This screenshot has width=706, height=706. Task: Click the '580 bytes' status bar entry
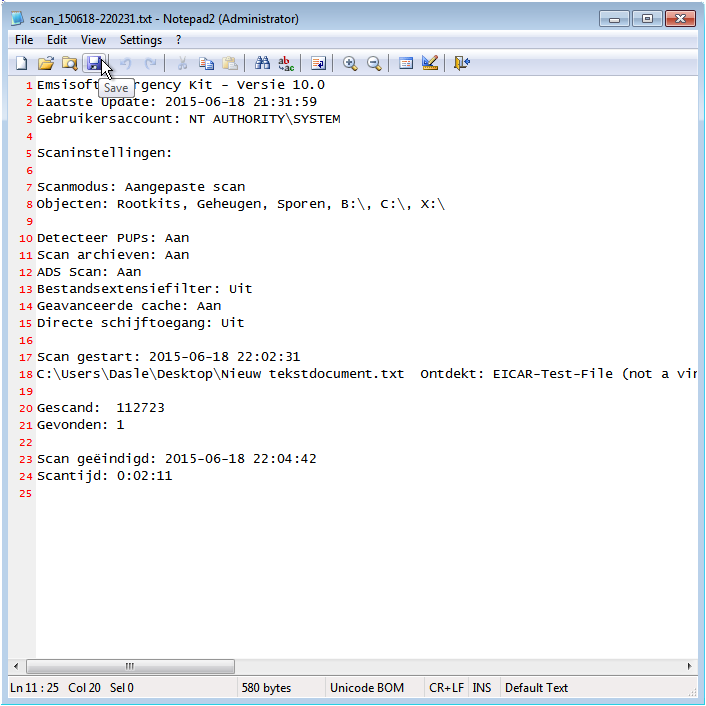(x=266, y=688)
